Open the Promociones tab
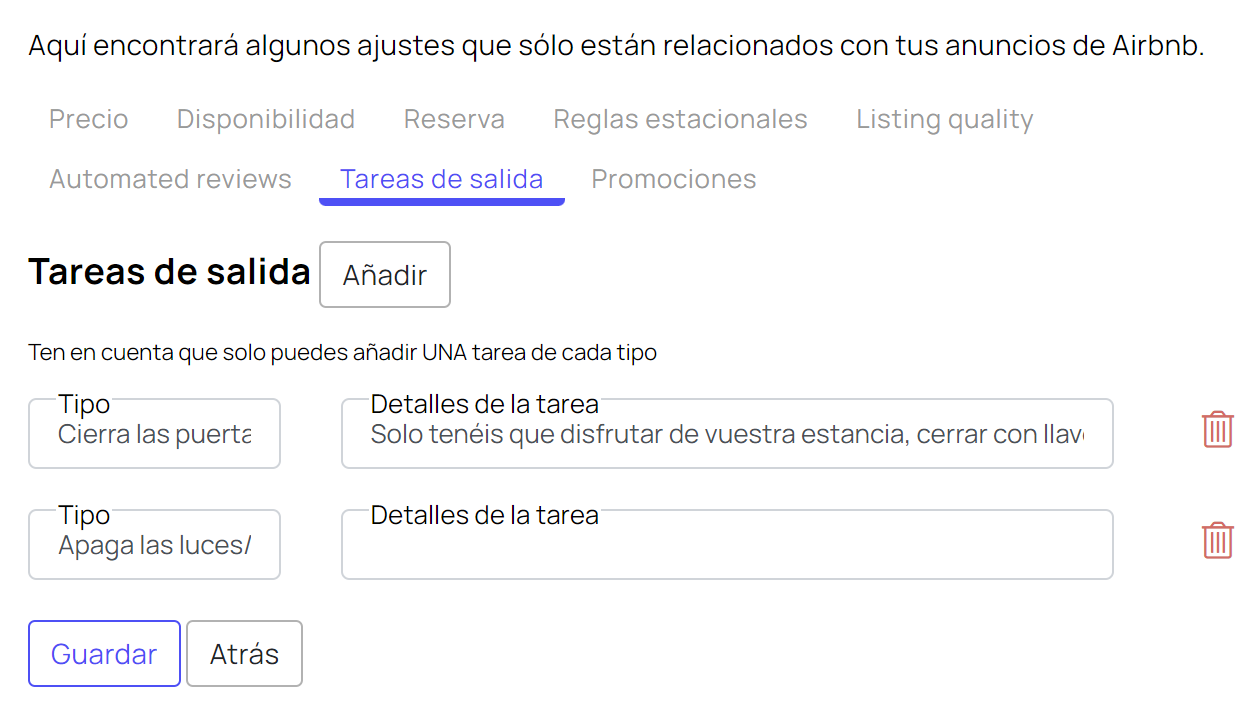The width and height of the screenshot is (1238, 706). [x=674, y=179]
